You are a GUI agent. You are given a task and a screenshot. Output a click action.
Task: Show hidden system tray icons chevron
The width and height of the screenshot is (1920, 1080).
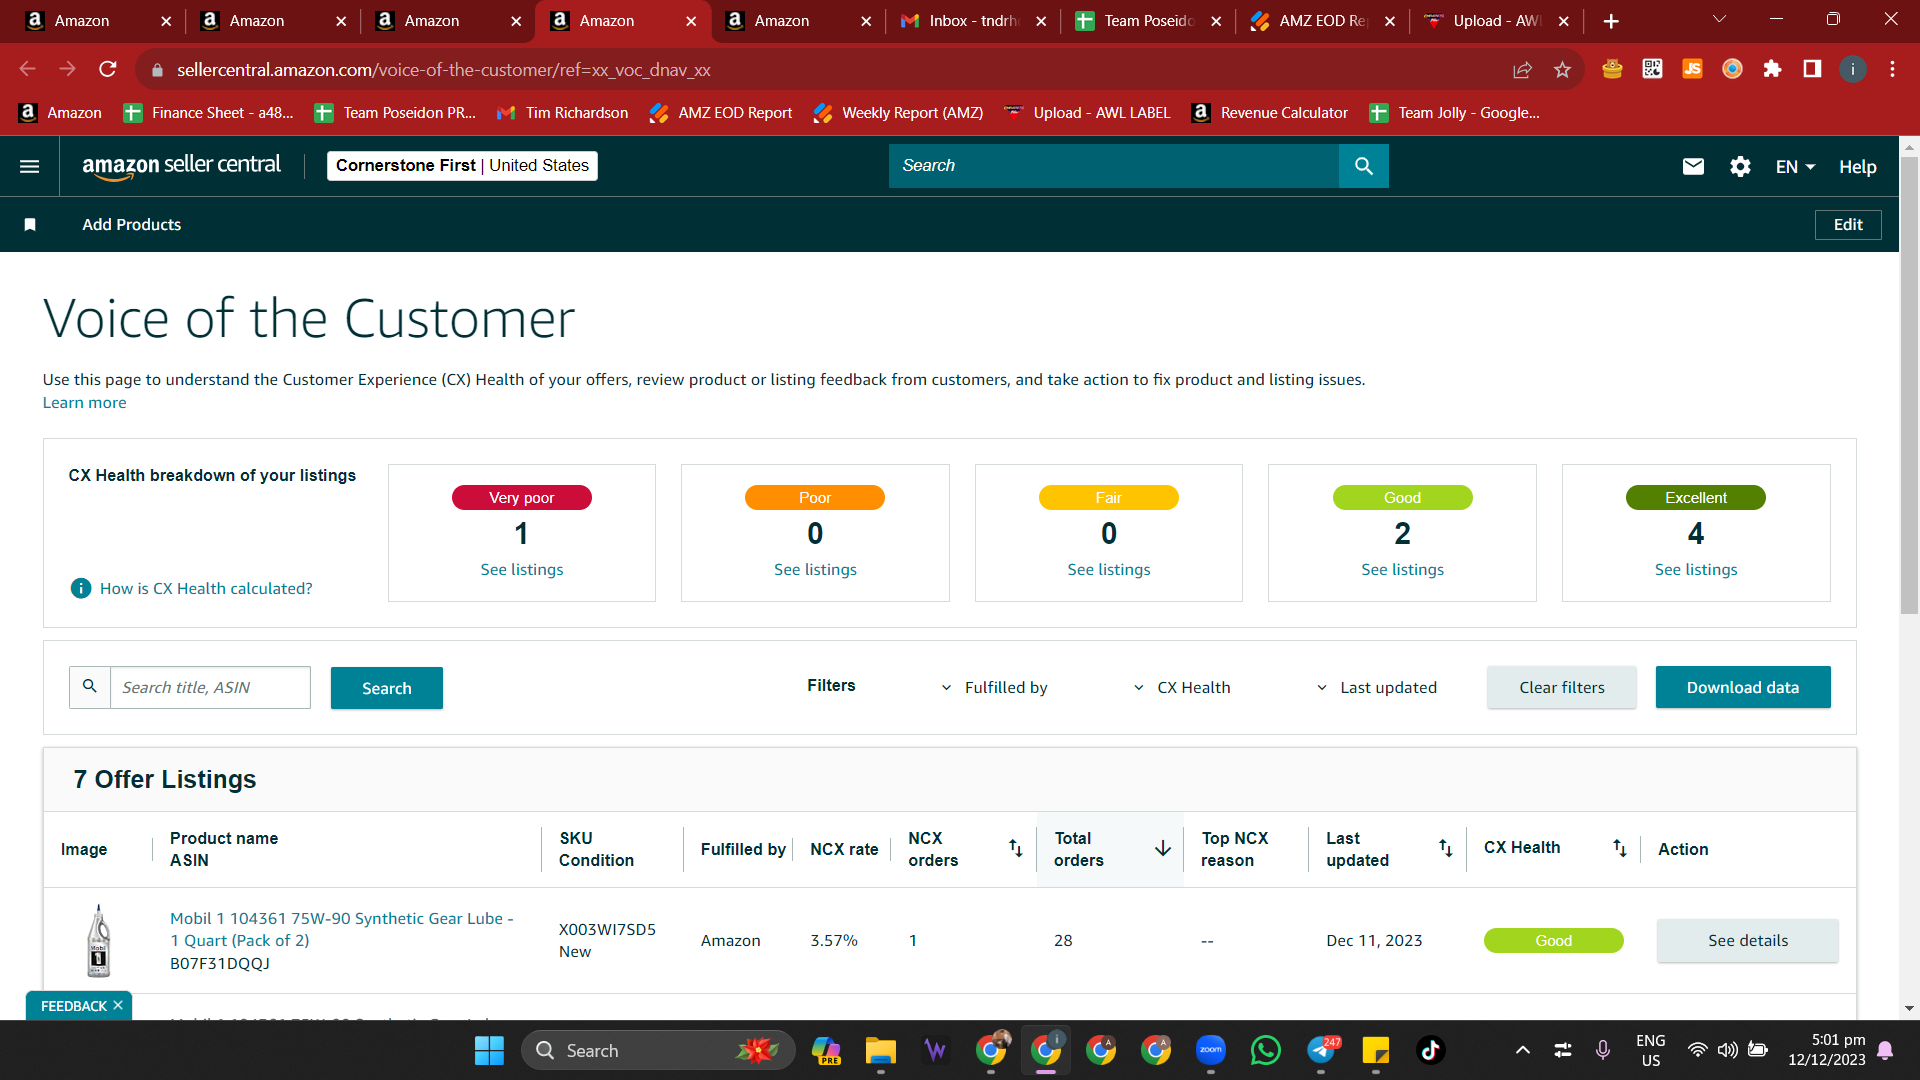(1522, 1050)
